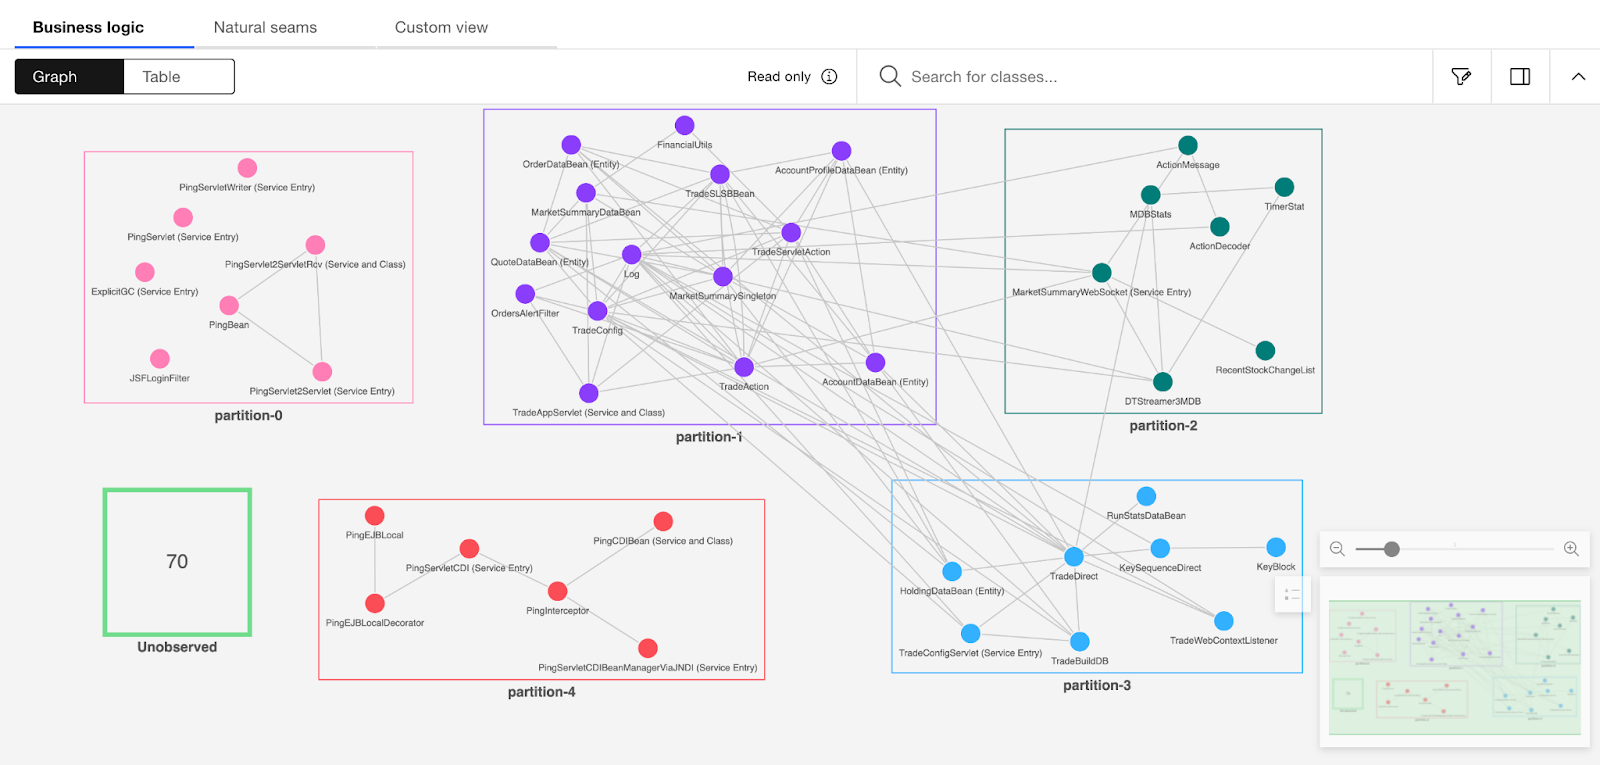Click the zoom in magnifier icon
The width and height of the screenshot is (1600, 765).
click(x=1571, y=549)
